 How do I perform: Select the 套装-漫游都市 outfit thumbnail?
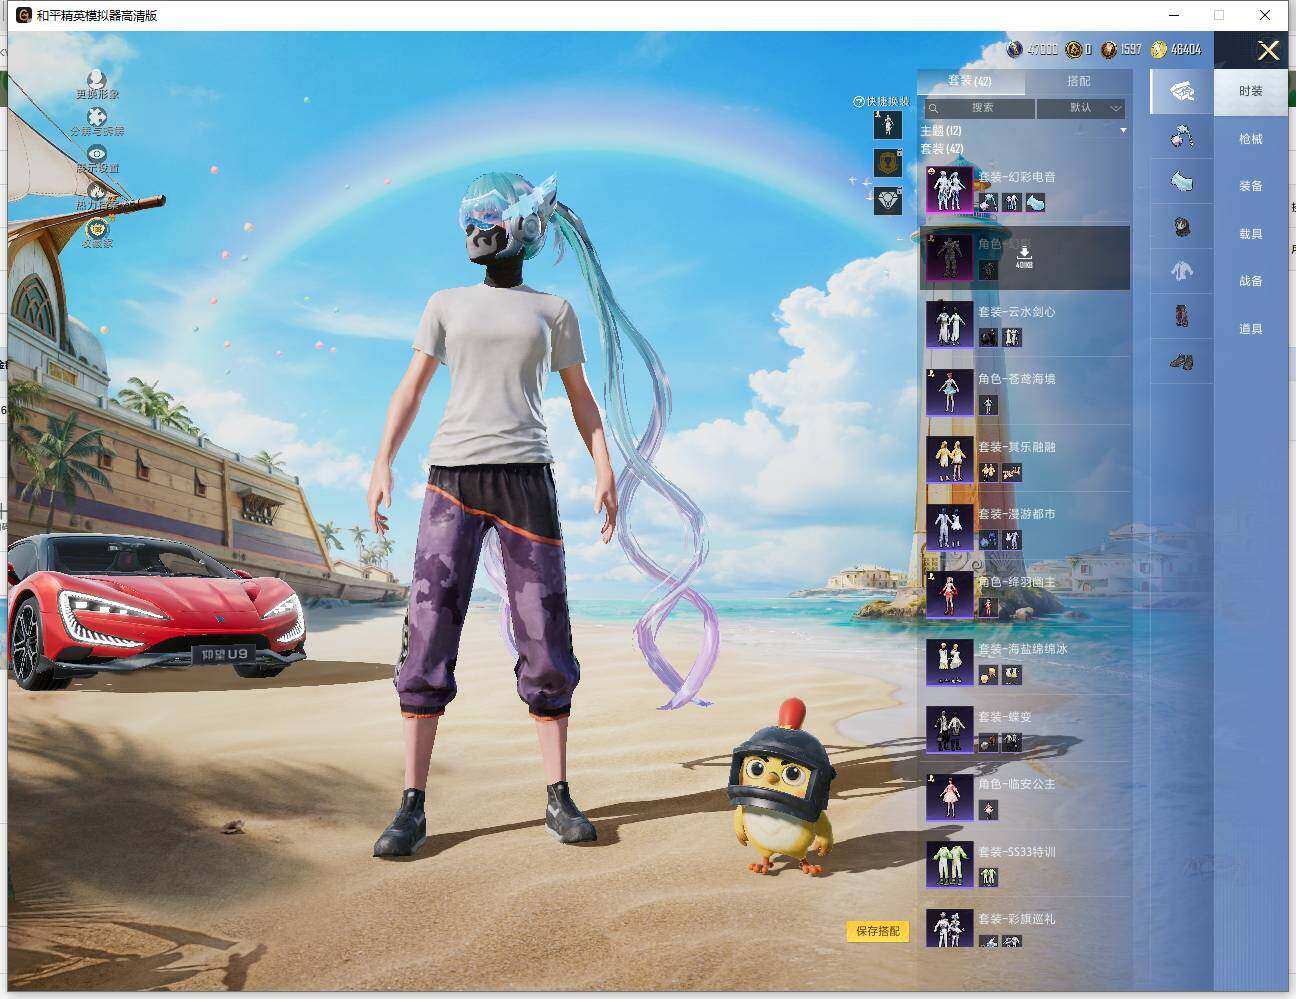[x=949, y=527]
